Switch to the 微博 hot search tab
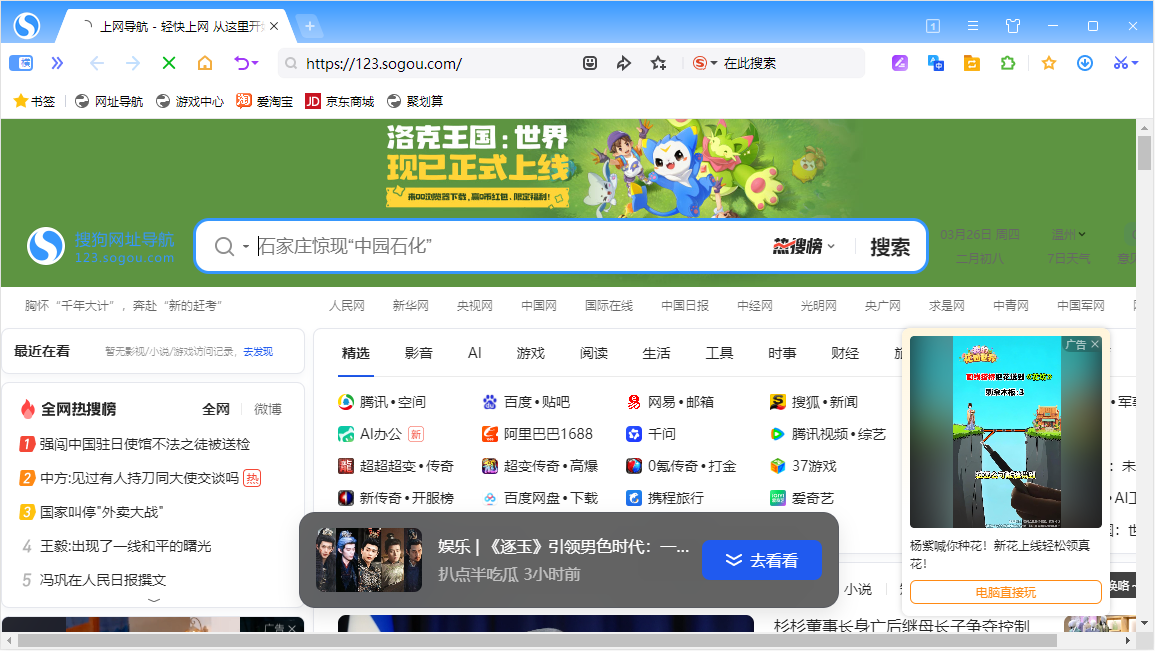 [268, 409]
